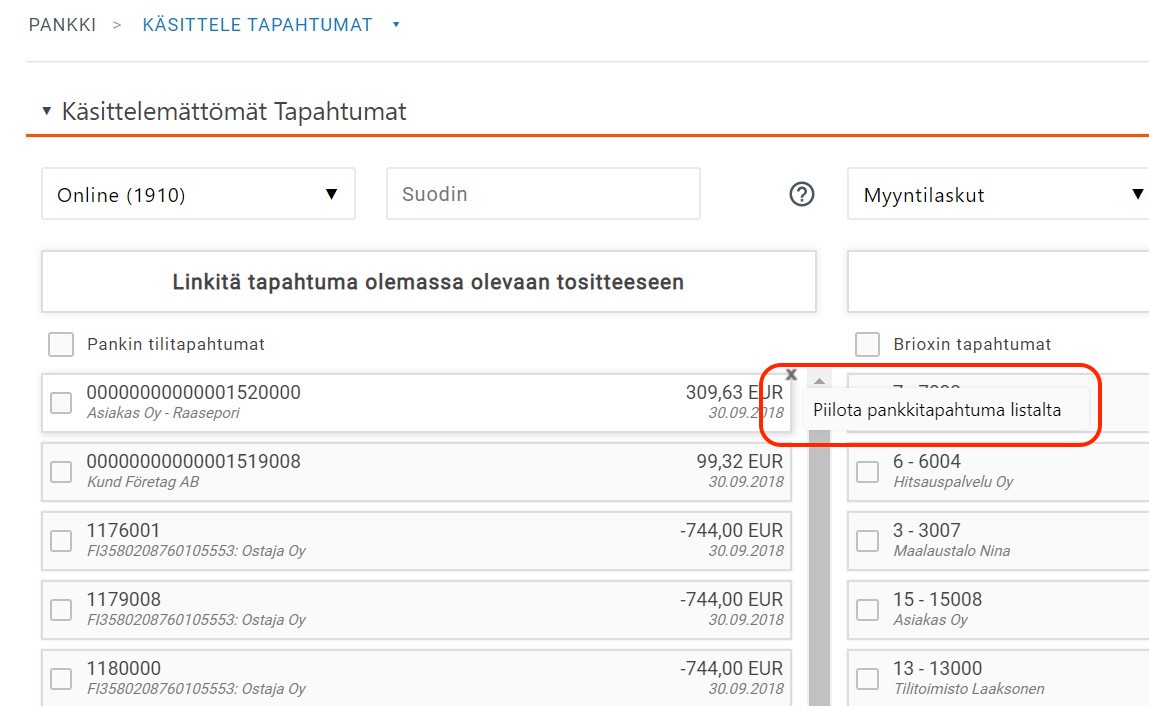Open the Online (1910) account dropdown

pyautogui.click(x=198, y=194)
